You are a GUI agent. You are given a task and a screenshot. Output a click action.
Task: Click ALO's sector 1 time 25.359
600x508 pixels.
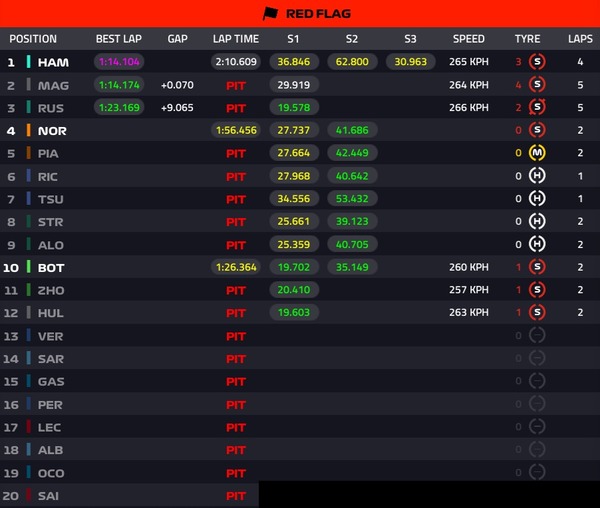pos(294,244)
